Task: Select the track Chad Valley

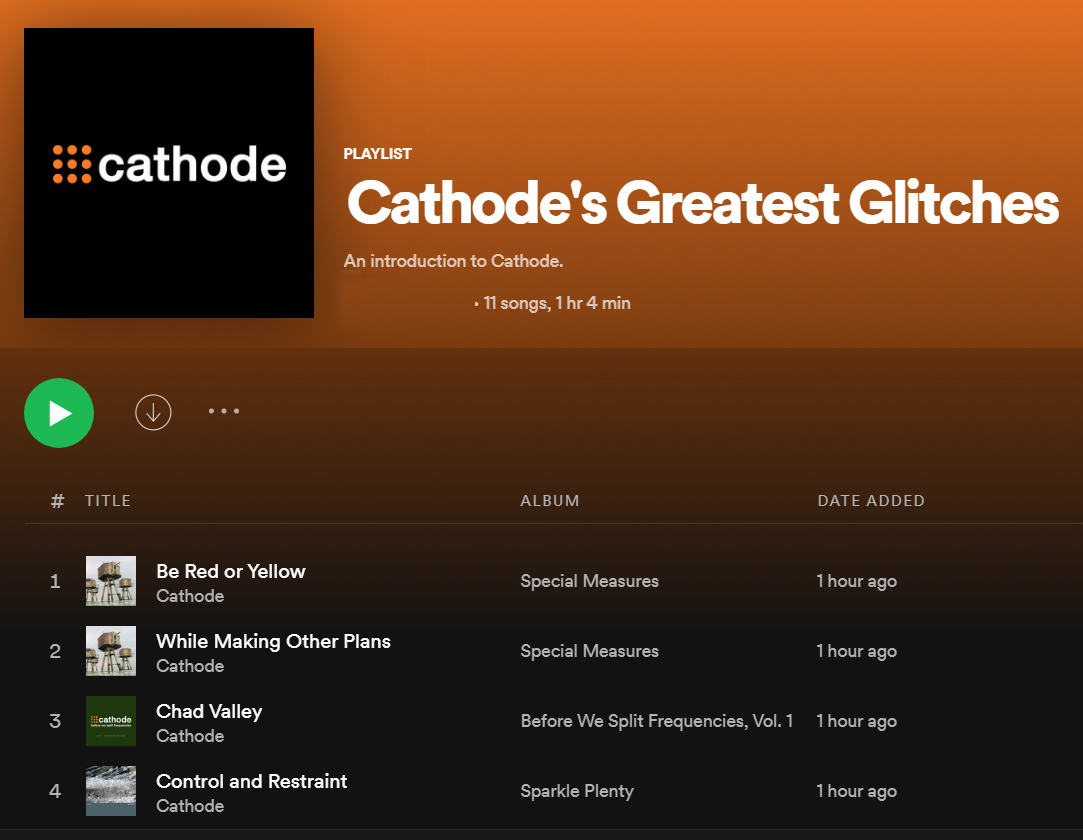Action: point(209,712)
